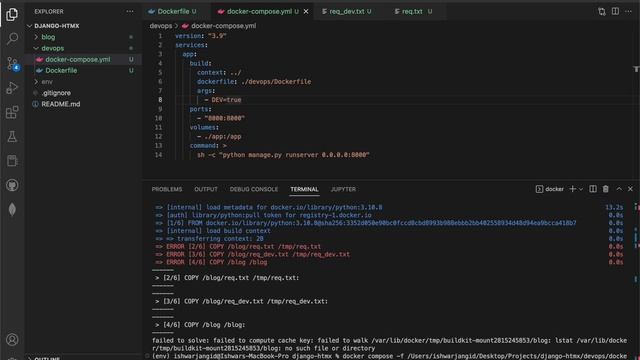This screenshot has height=360, width=640.
Task: Close the docker-compose.yml tab
Action: coord(306,11)
